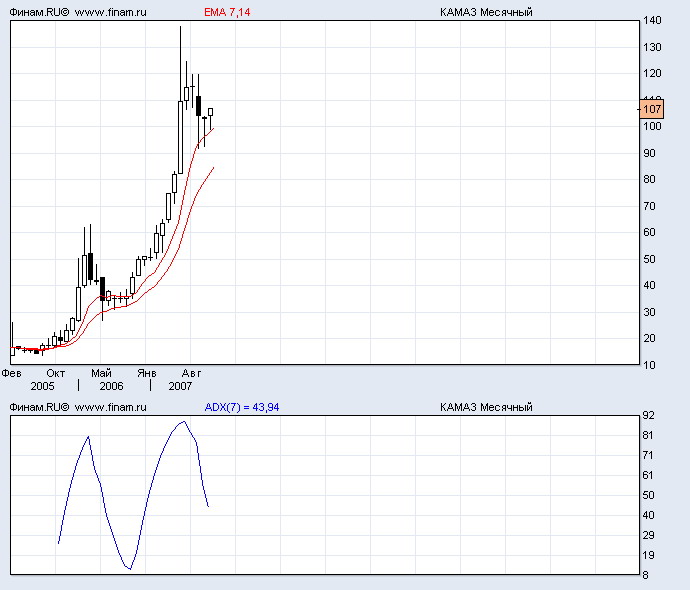Click the 92 ADX axis label
The height and width of the screenshot is (590, 690).
pyautogui.click(x=649, y=415)
